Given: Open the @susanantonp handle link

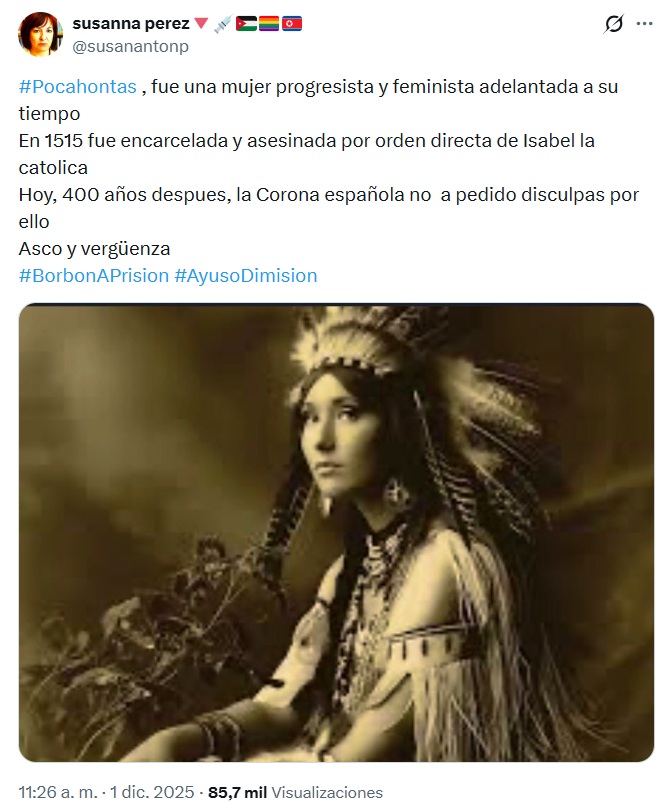Looking at the screenshot, I should pyautogui.click(x=131, y=46).
